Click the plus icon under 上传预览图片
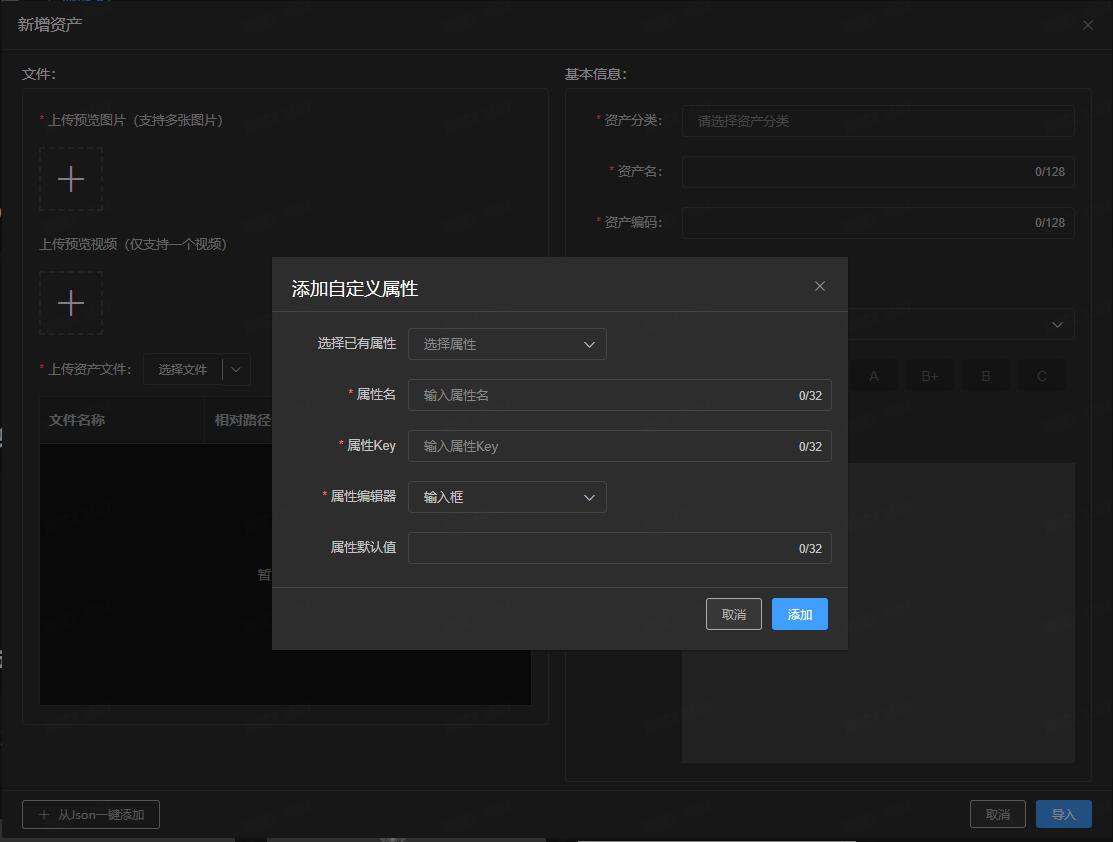The image size is (1113, 842). click(71, 179)
